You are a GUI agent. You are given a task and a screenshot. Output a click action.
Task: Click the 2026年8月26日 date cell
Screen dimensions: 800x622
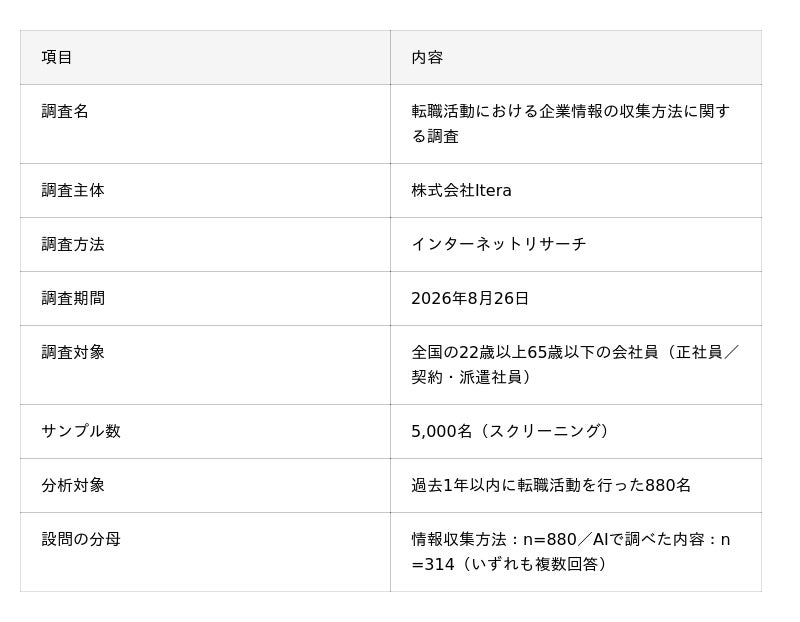coord(470,298)
